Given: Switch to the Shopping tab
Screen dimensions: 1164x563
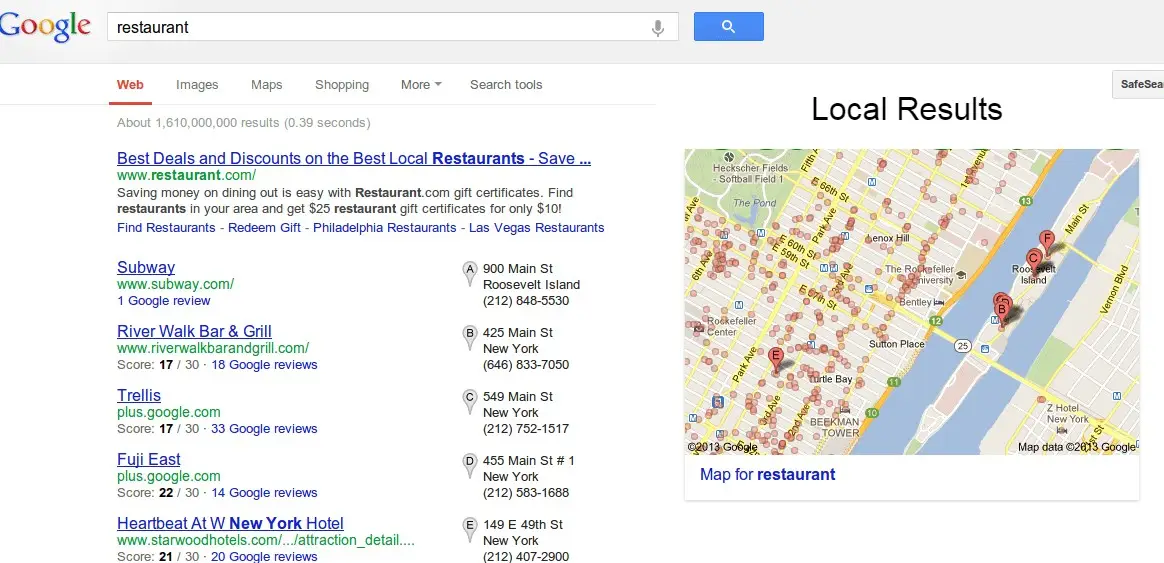Looking at the screenshot, I should [x=341, y=85].
